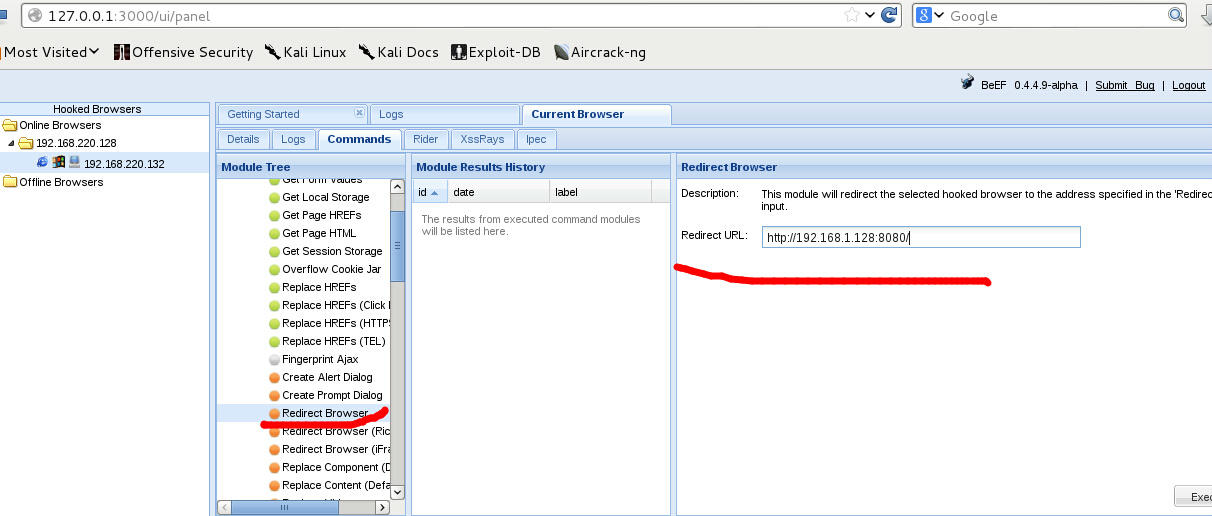1212x516 pixels.
Task: Click the Logout link
Action: [1188, 85]
